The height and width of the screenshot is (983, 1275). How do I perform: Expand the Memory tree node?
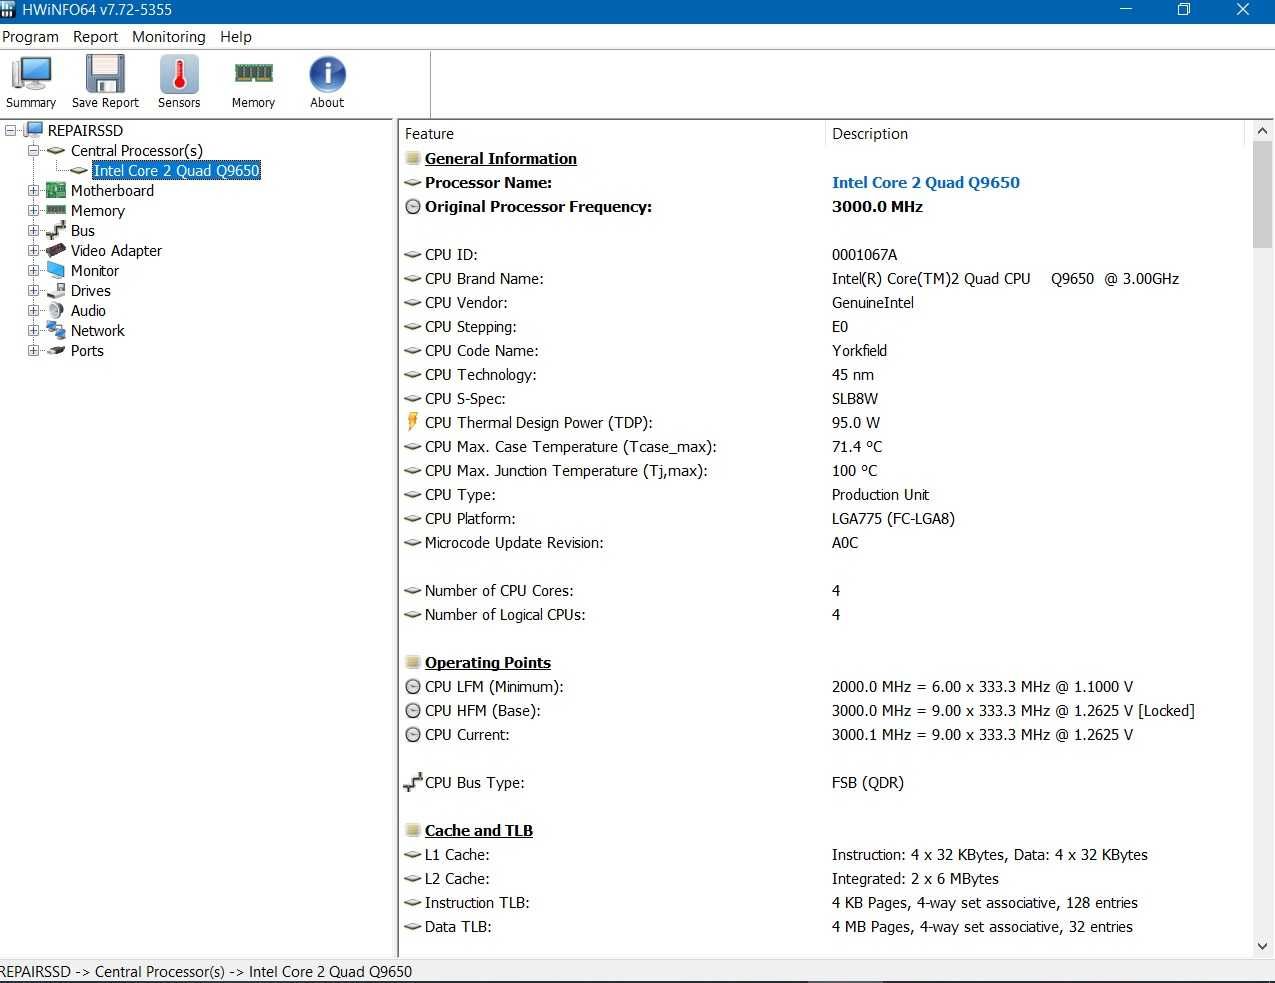pyautogui.click(x=33, y=210)
